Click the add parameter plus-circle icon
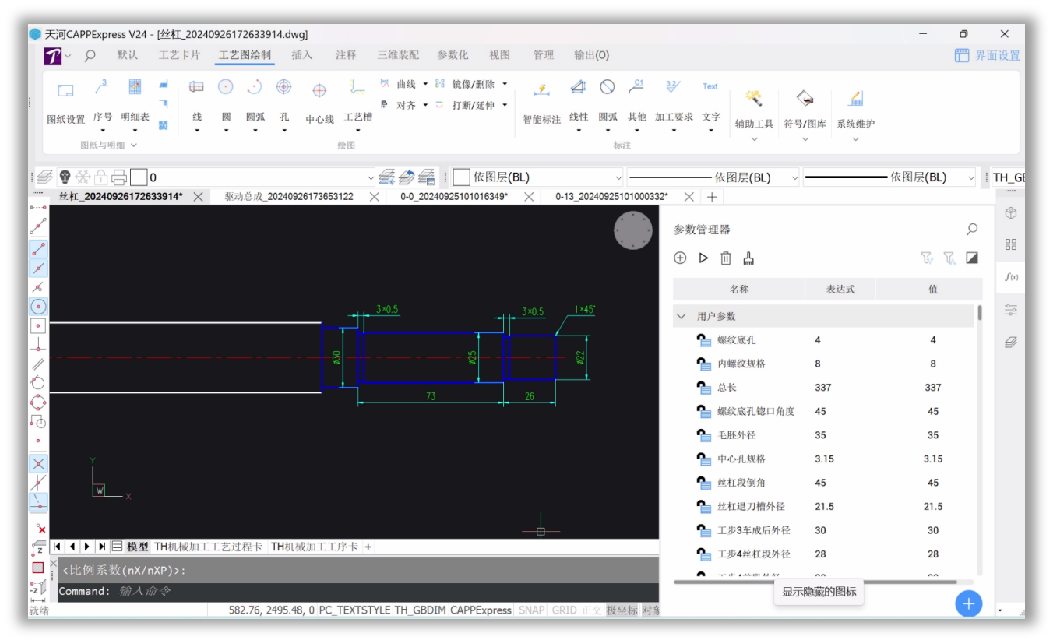 680,258
